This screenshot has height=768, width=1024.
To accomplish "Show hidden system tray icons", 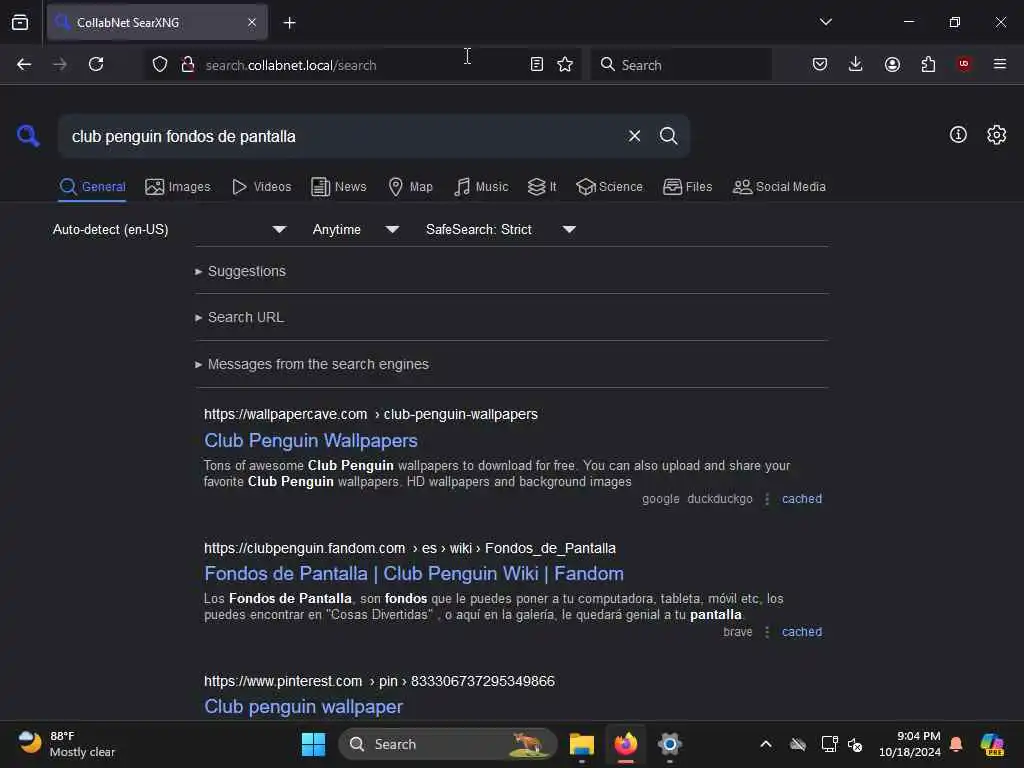I will [766, 744].
